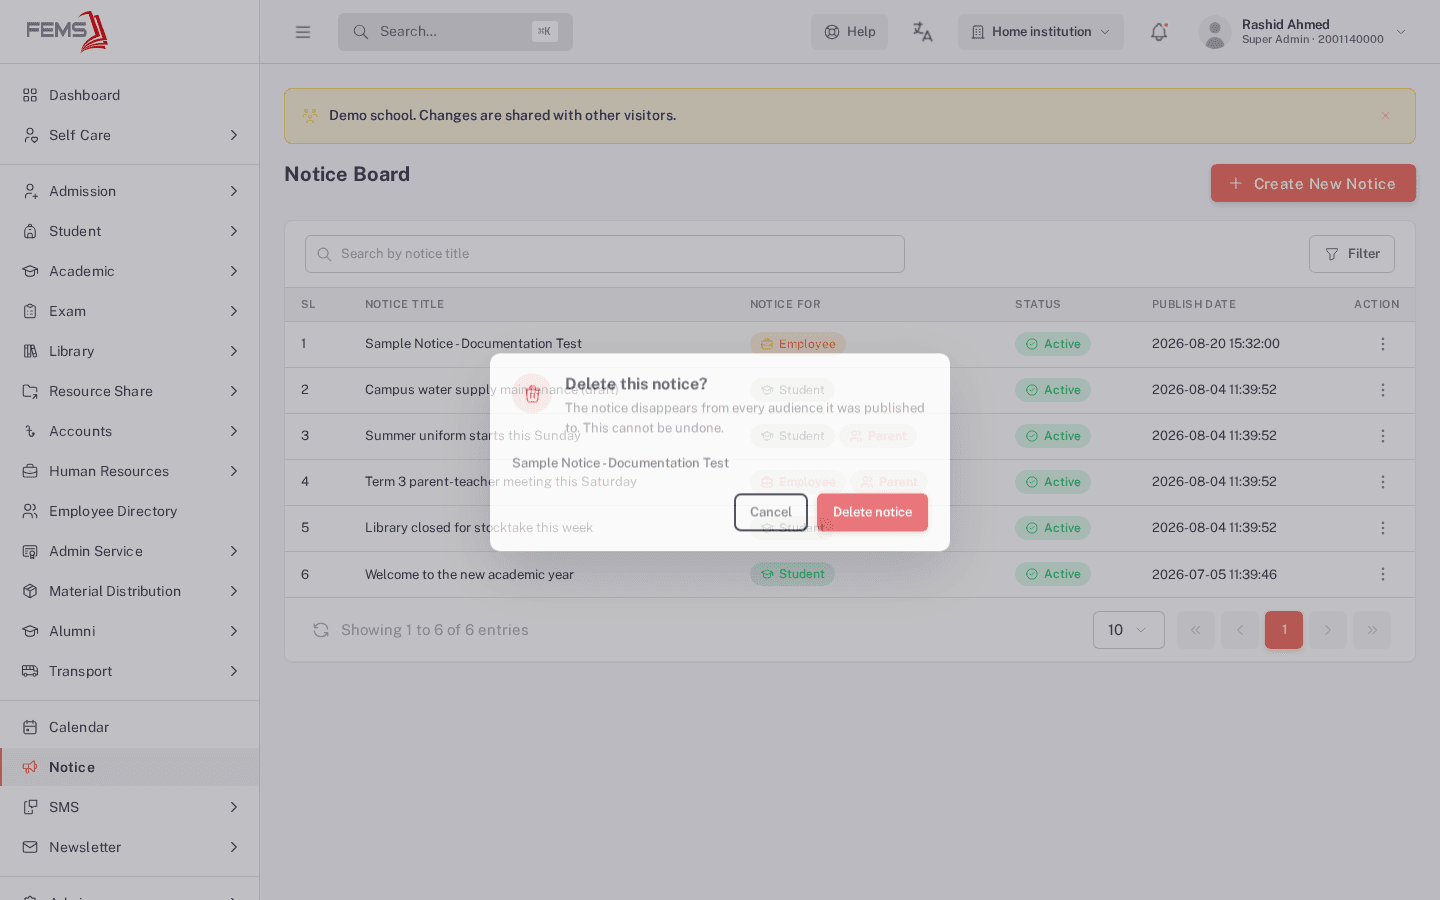Open action menu for Welcome new academic year row
Screen dimensions: 1440x900
(x=1383, y=574)
